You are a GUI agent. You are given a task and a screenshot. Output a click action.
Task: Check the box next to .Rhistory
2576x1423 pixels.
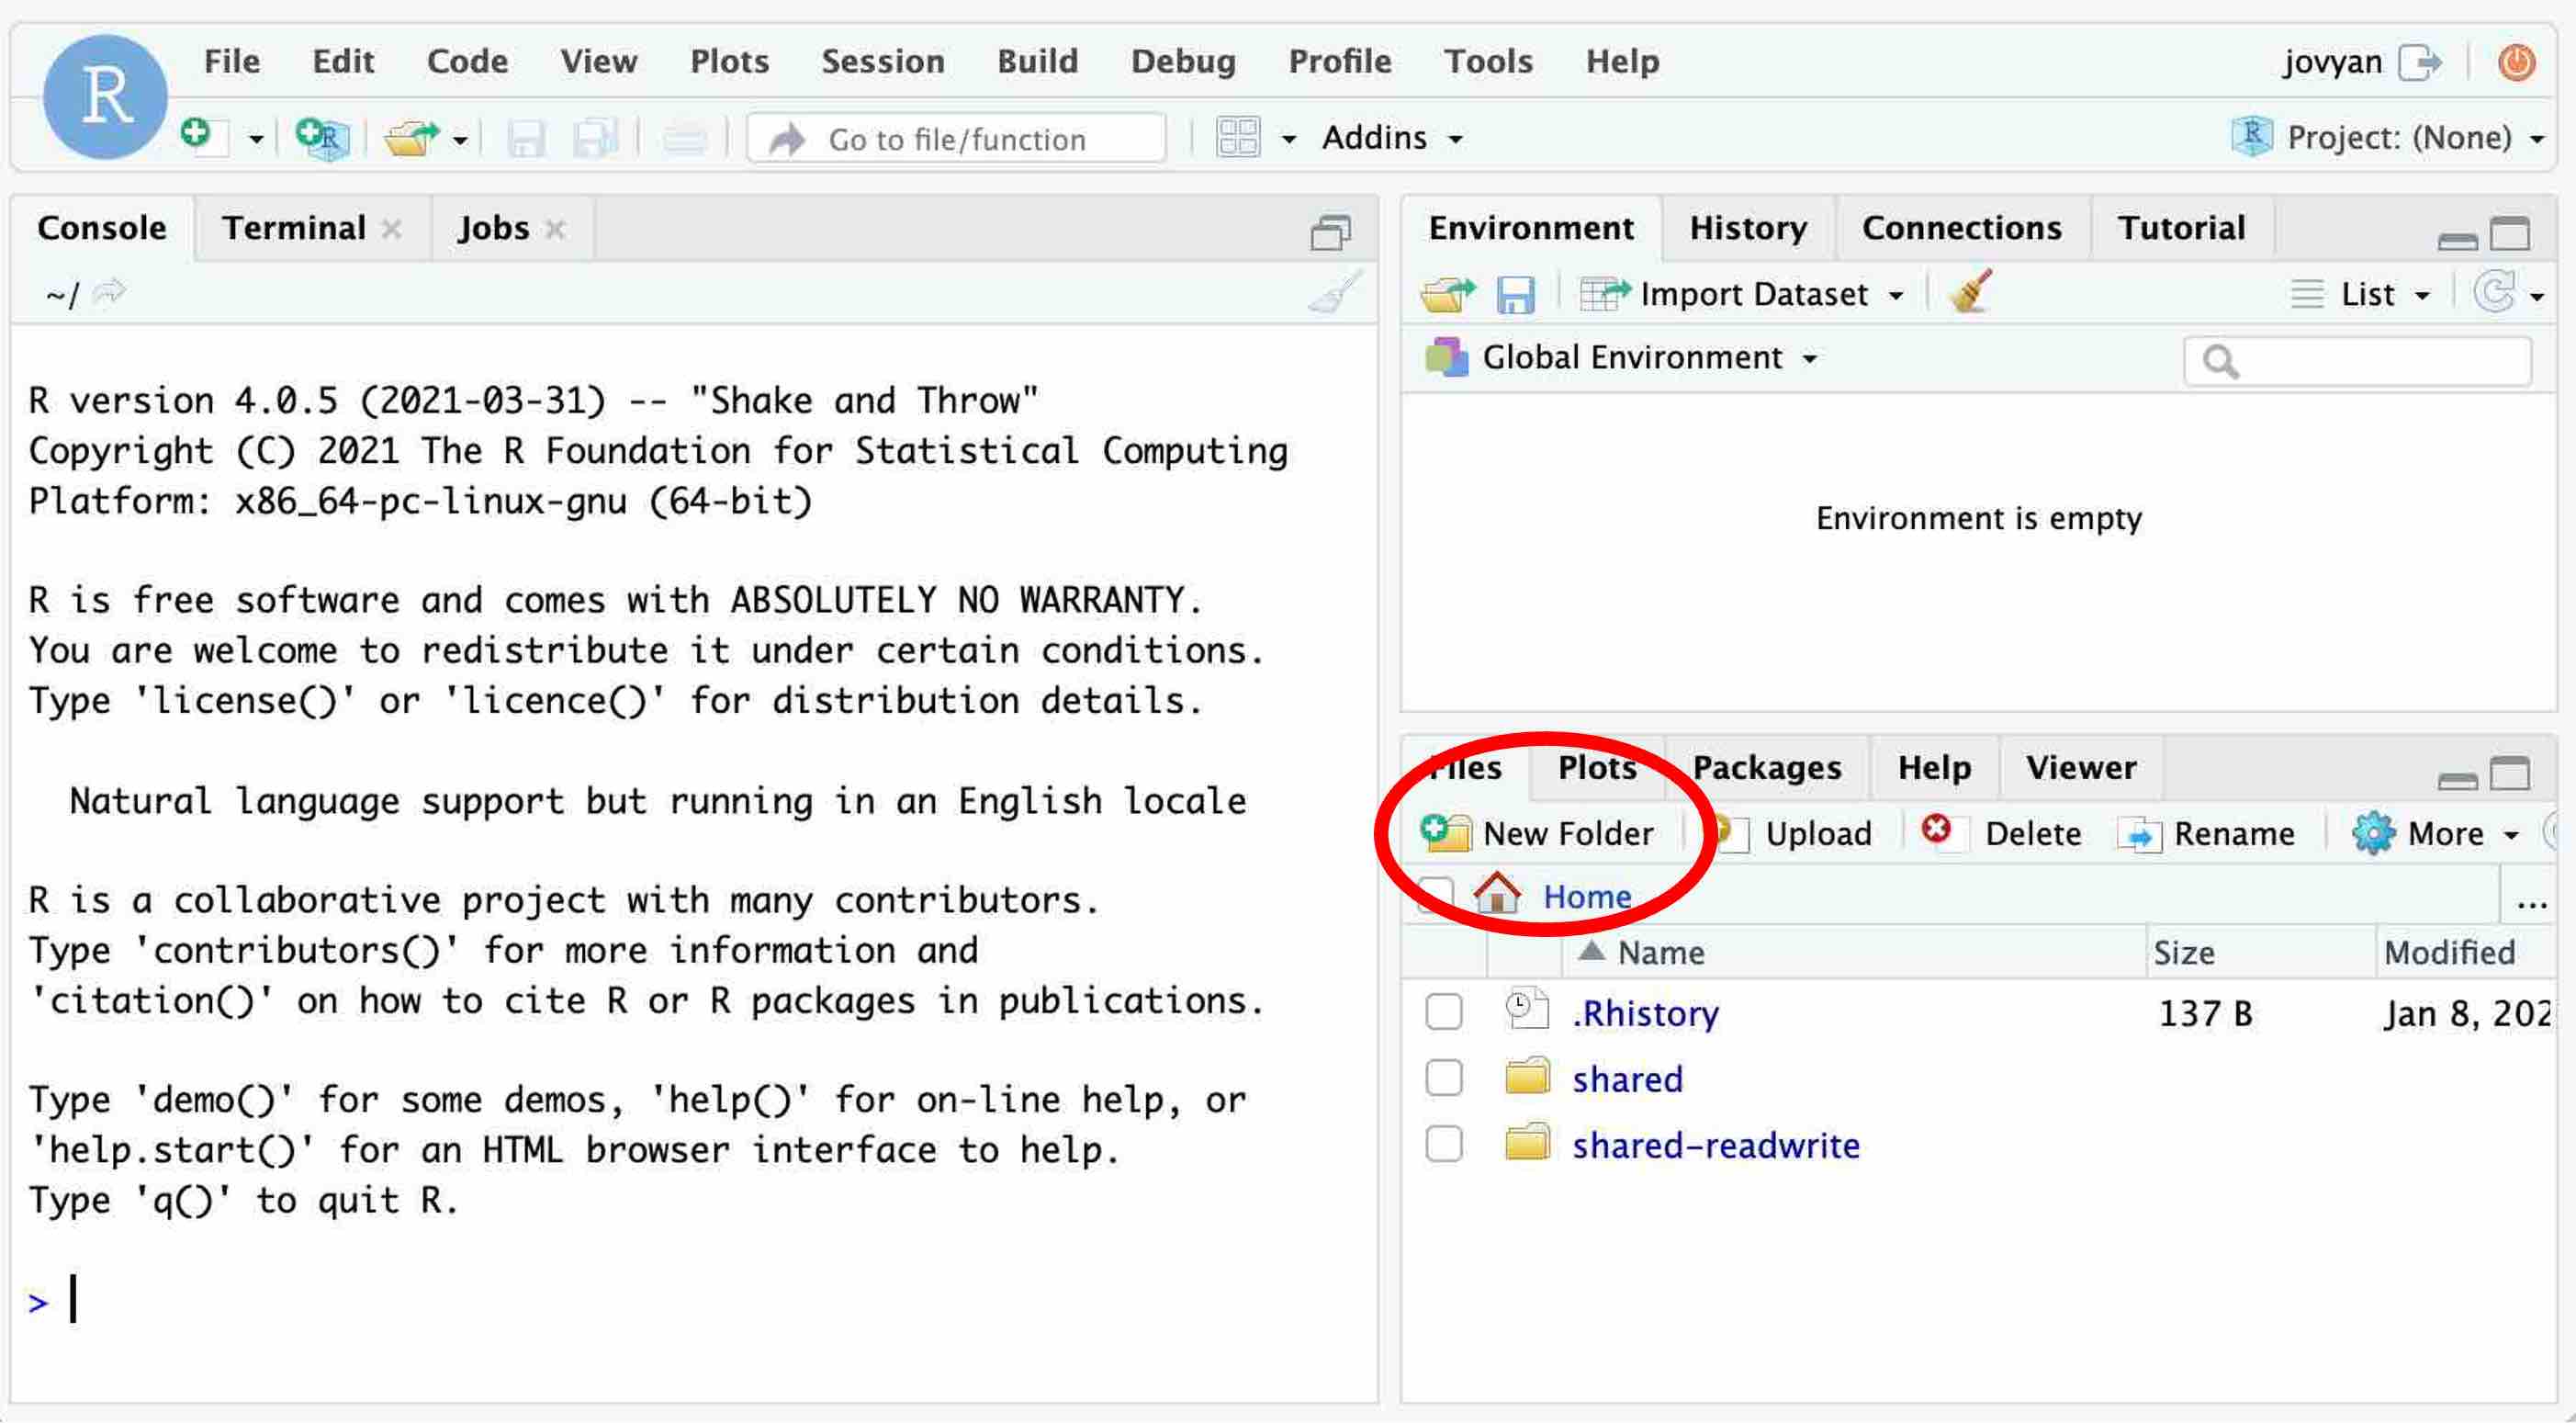pos(1443,1012)
